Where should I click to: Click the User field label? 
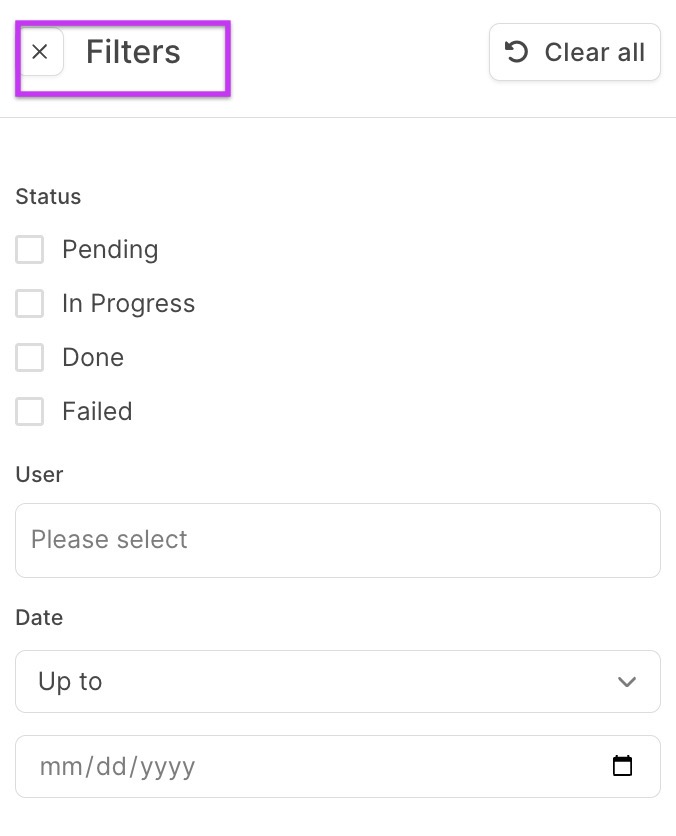pos(39,475)
